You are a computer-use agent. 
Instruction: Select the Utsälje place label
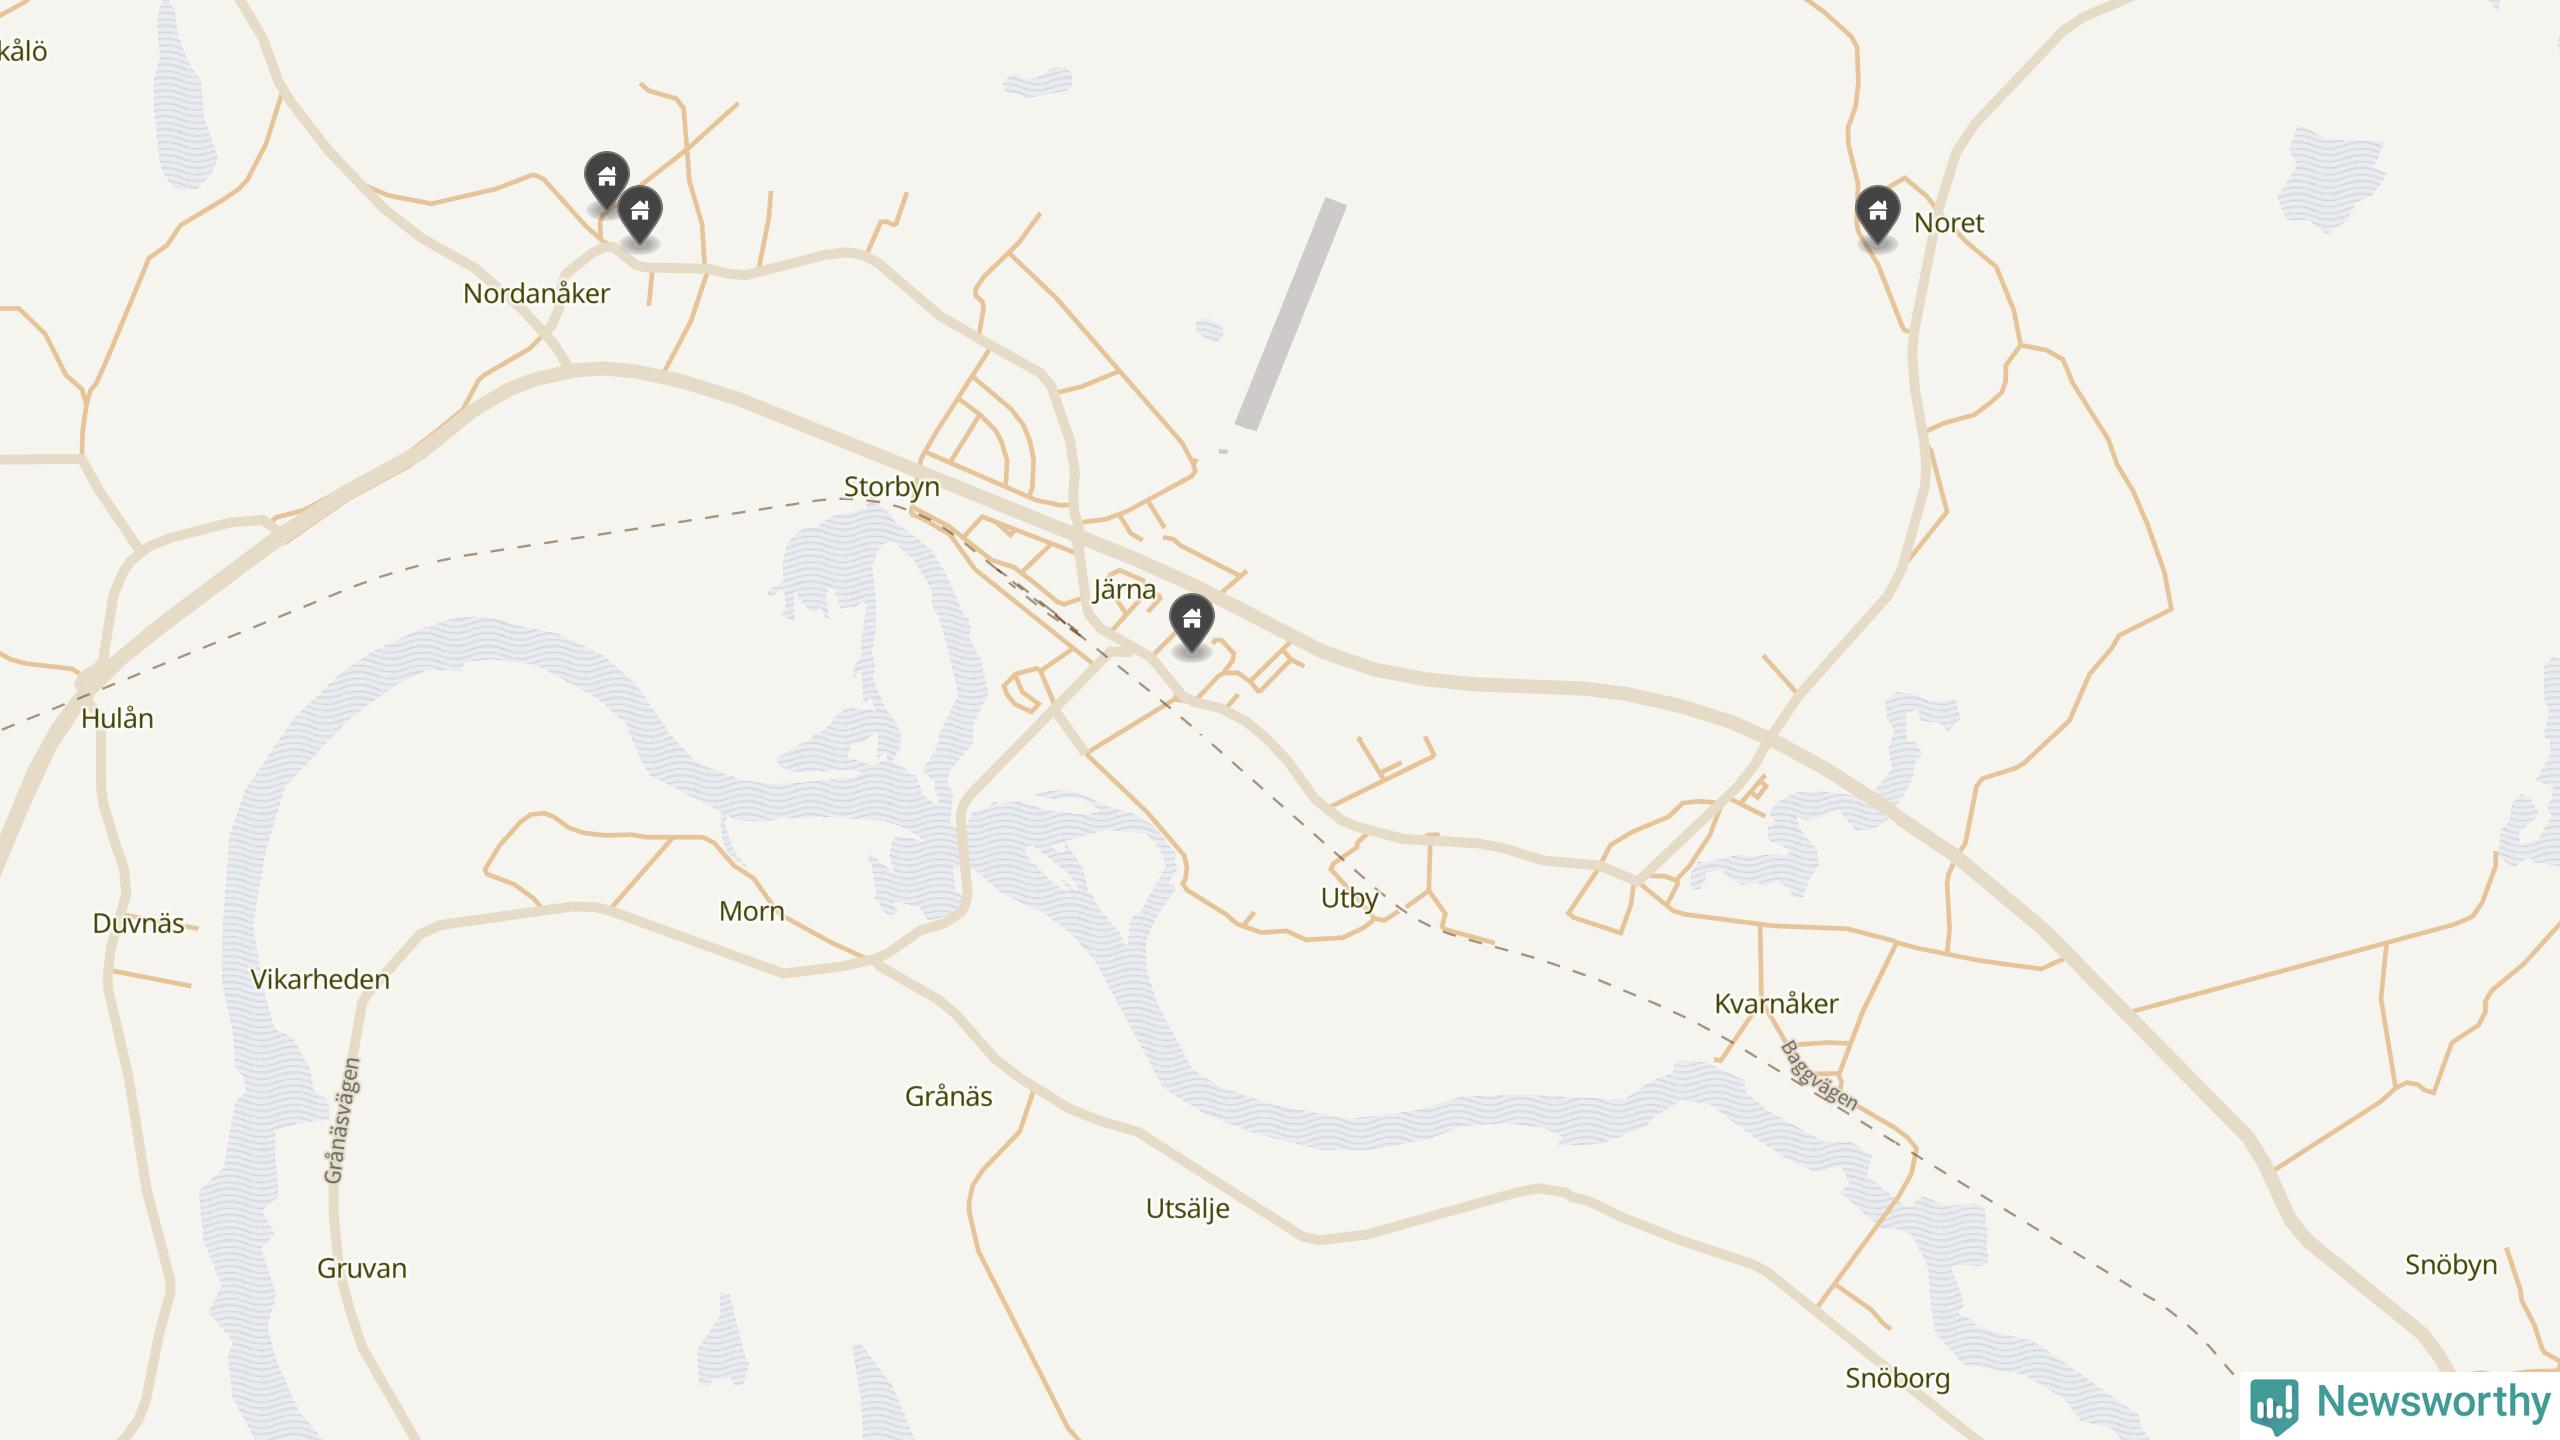coord(1187,1210)
